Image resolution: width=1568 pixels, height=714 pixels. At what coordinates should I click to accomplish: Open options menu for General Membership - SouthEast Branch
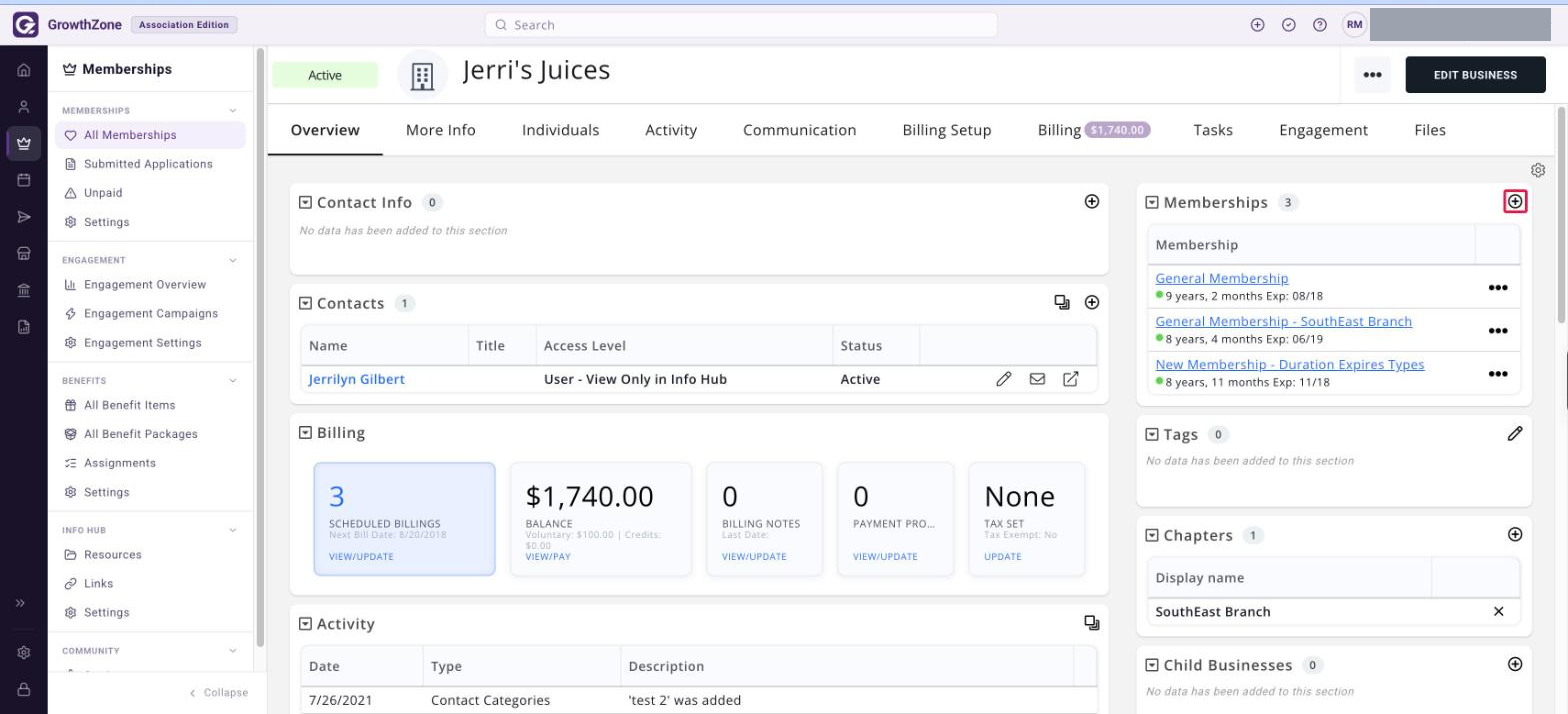click(x=1498, y=331)
